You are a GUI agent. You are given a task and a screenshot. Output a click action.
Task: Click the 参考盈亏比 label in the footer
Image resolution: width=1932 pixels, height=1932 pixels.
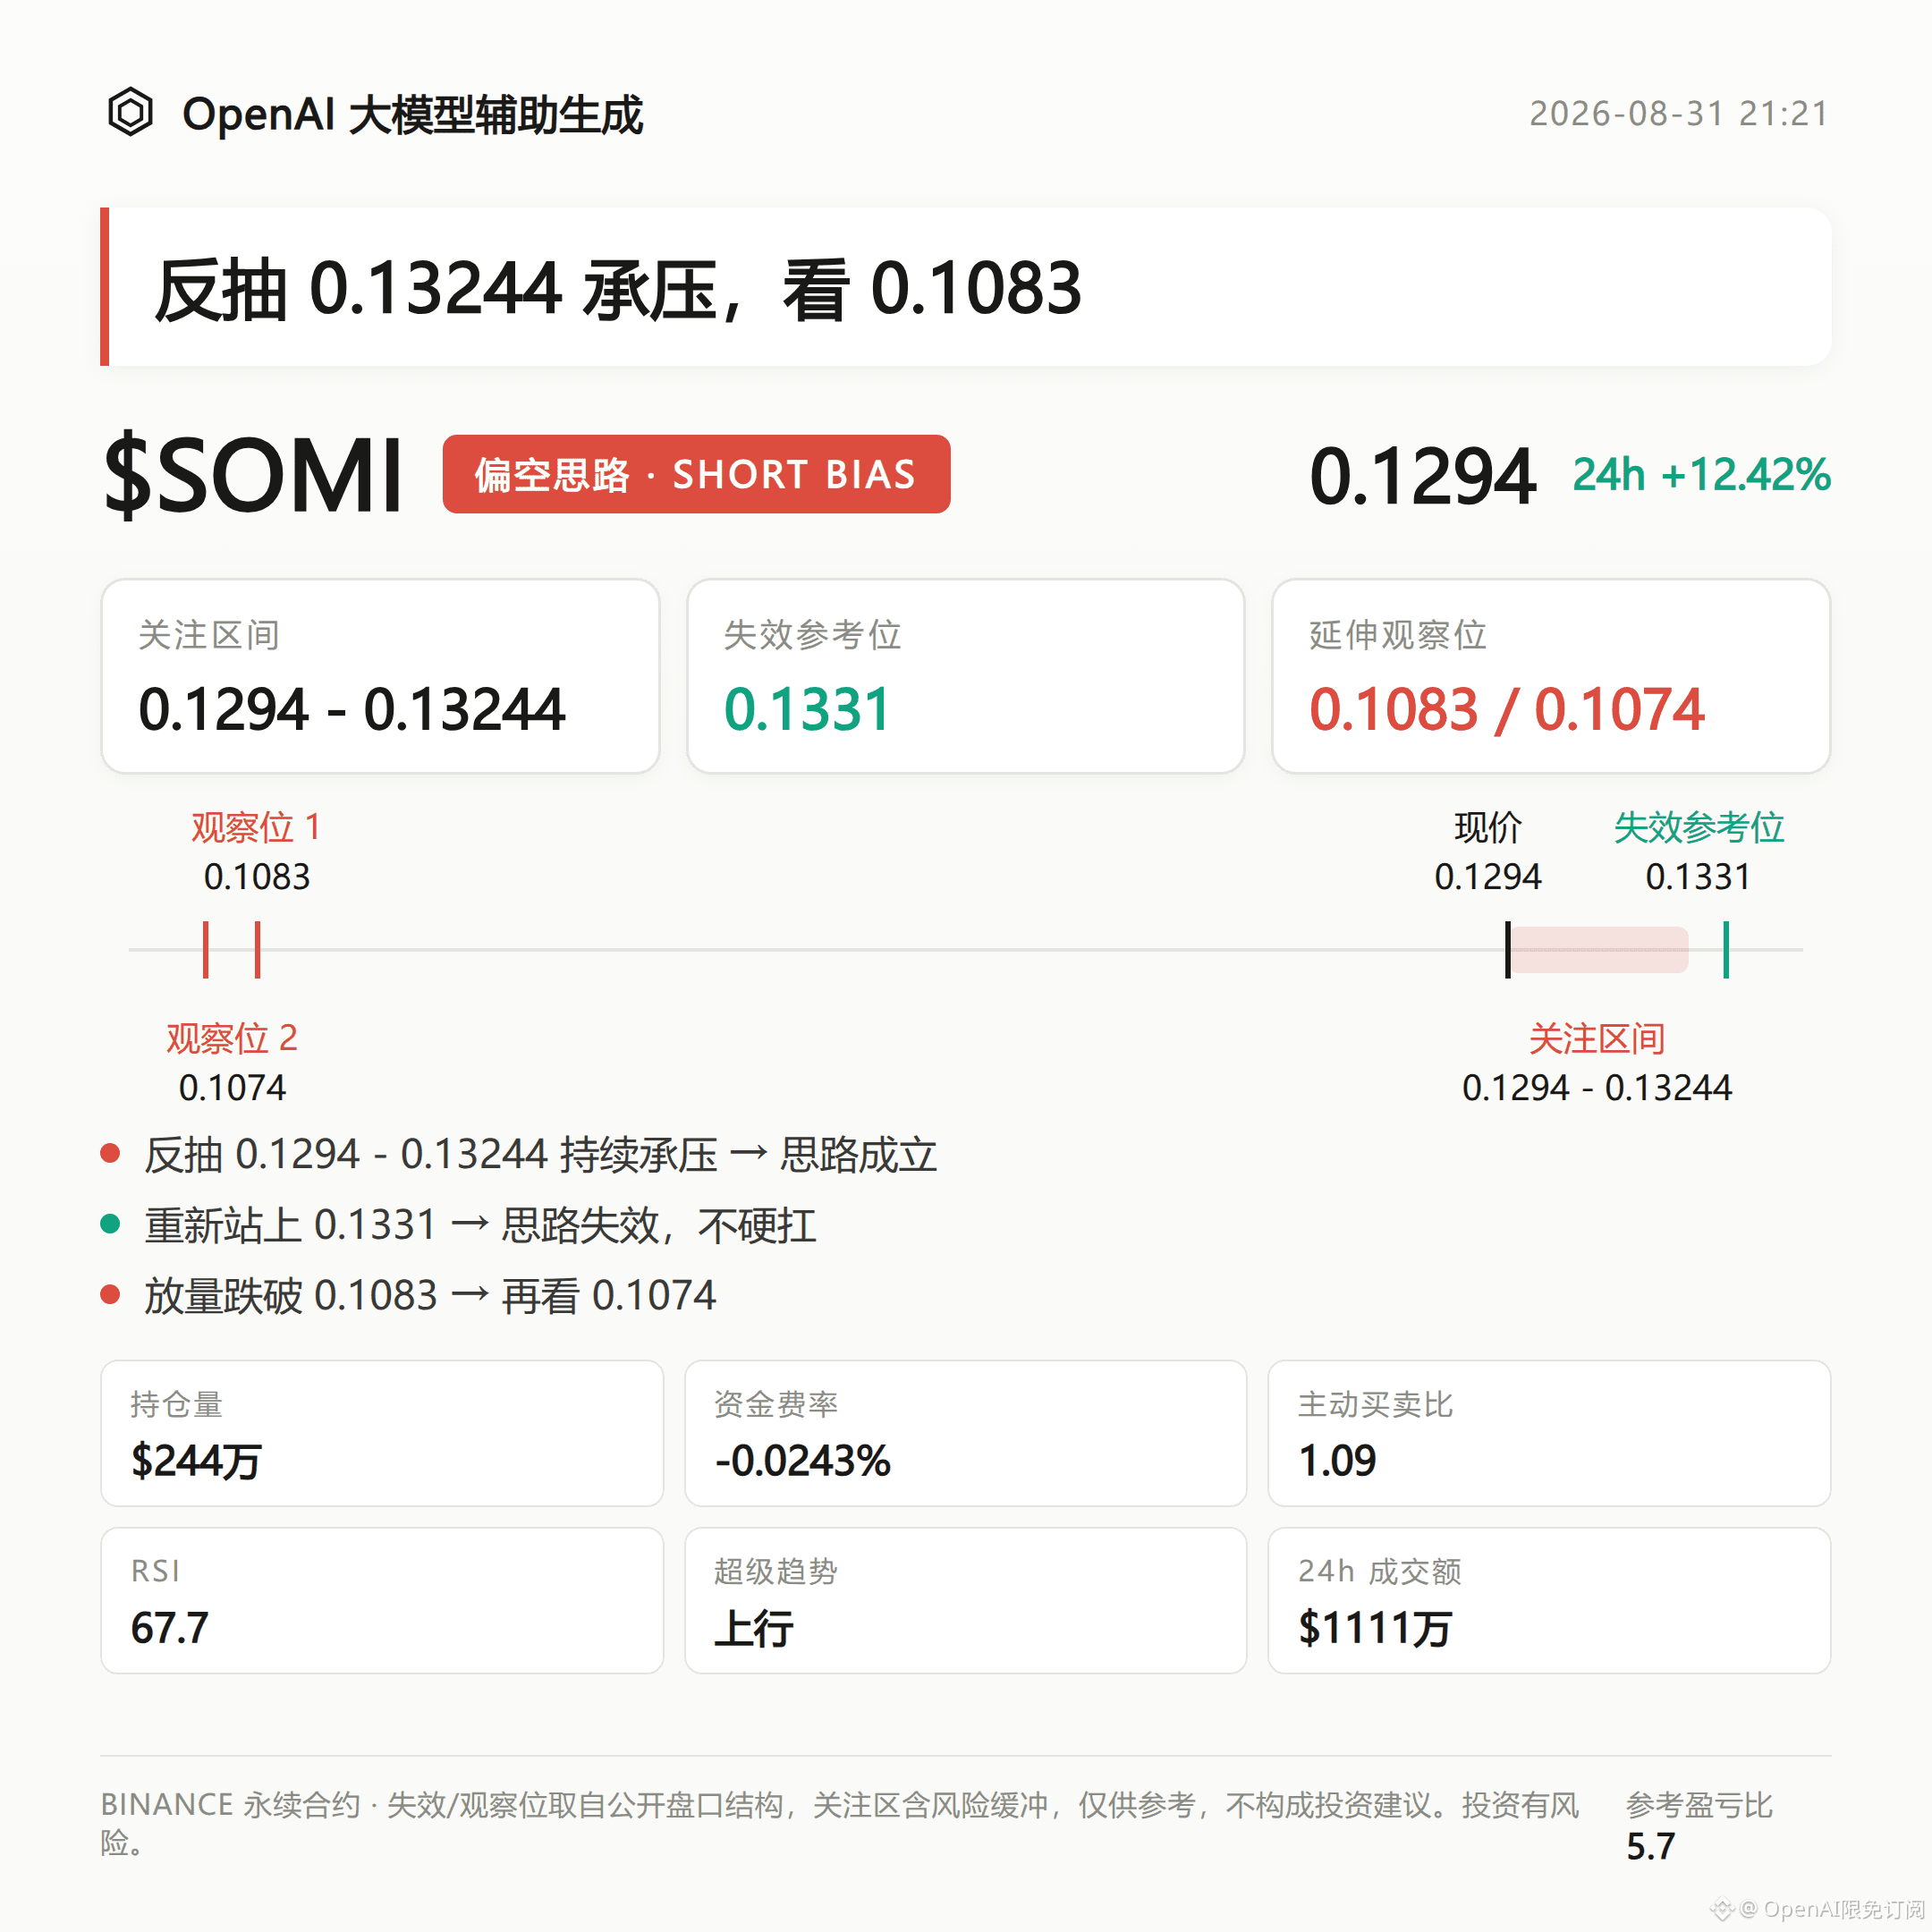click(1699, 1805)
